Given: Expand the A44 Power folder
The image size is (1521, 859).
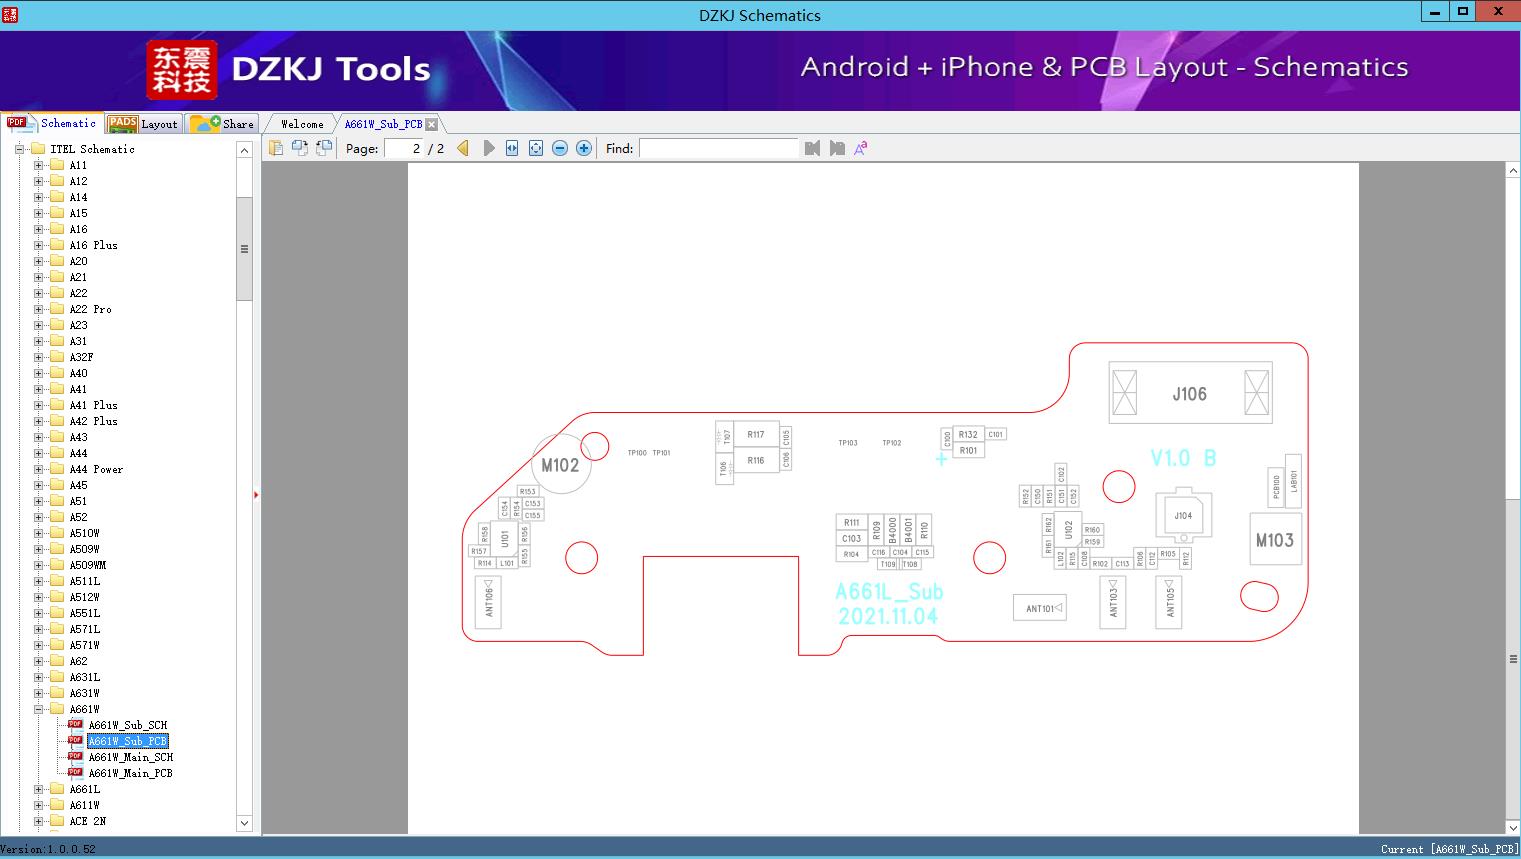Looking at the screenshot, I should [39, 469].
